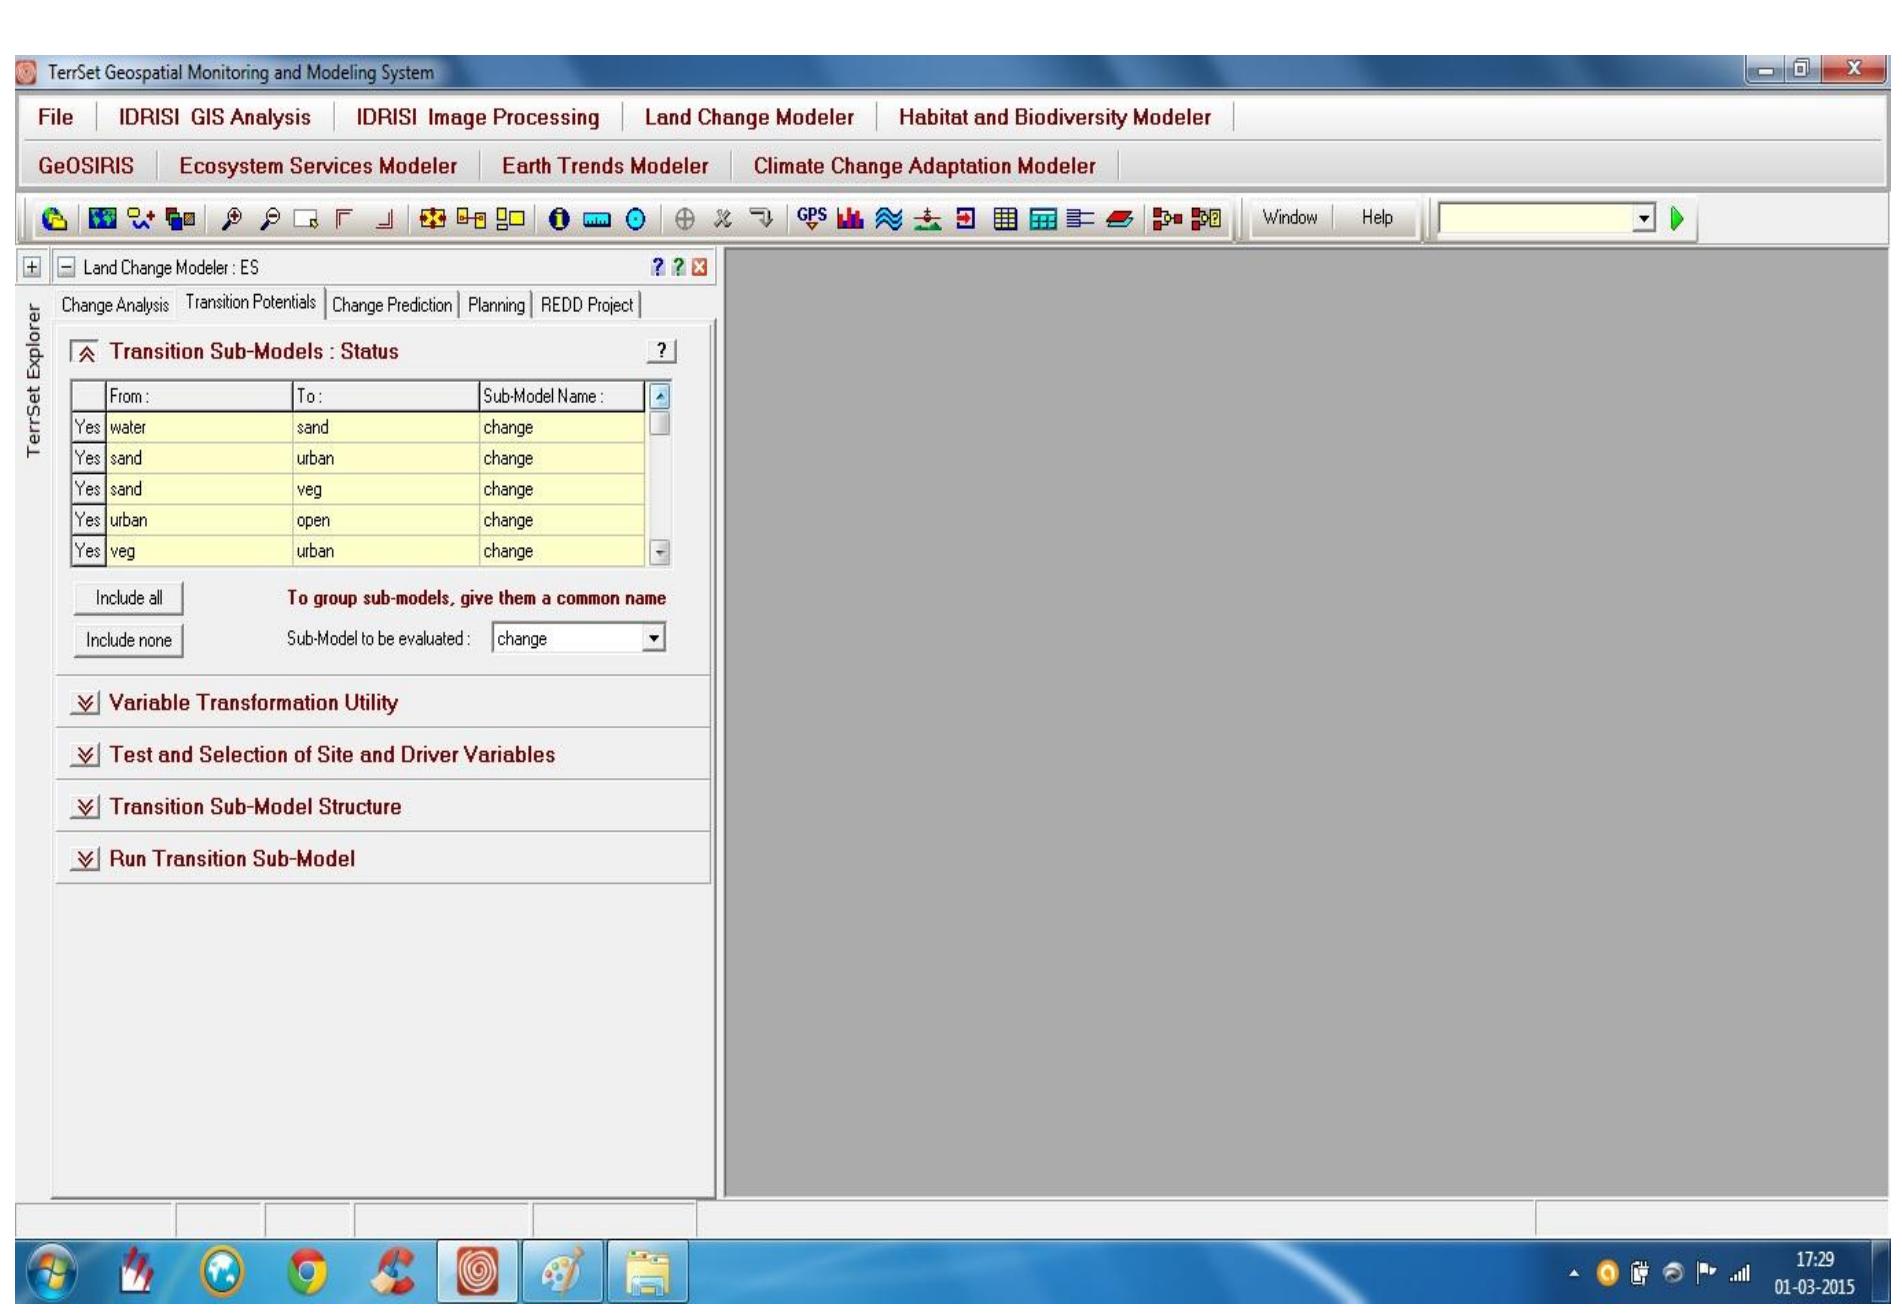Click the red arrow import box icon
Viewport: 1902px width, 1313px height.
[966, 218]
